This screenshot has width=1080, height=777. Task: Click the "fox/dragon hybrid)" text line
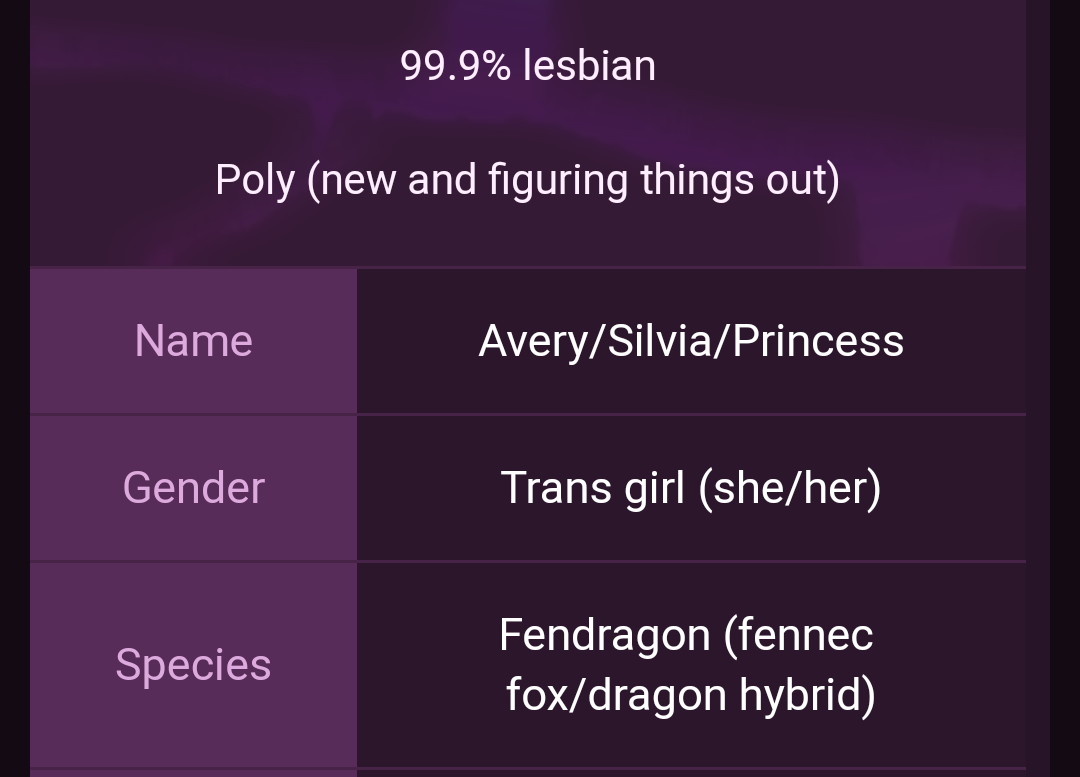coord(690,695)
